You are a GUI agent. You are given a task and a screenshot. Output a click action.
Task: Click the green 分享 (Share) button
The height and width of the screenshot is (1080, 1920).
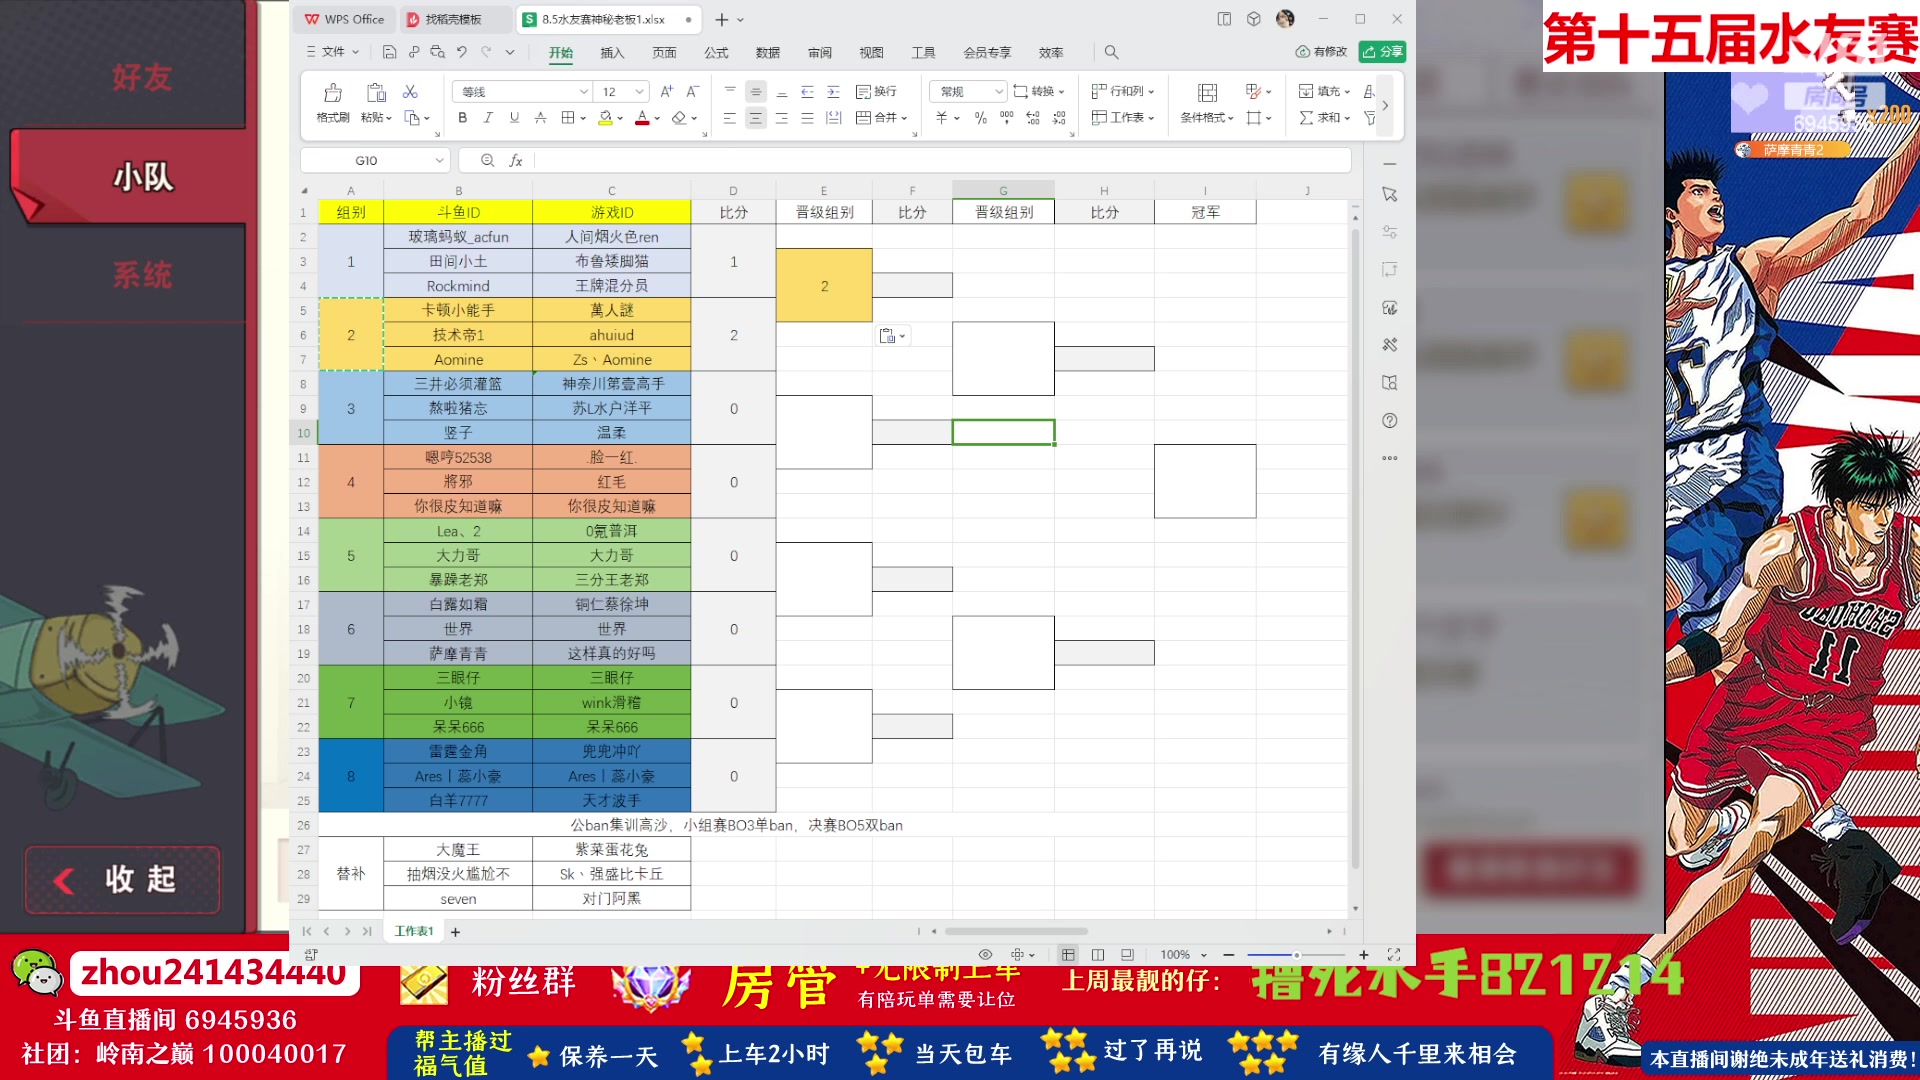pyautogui.click(x=1383, y=52)
